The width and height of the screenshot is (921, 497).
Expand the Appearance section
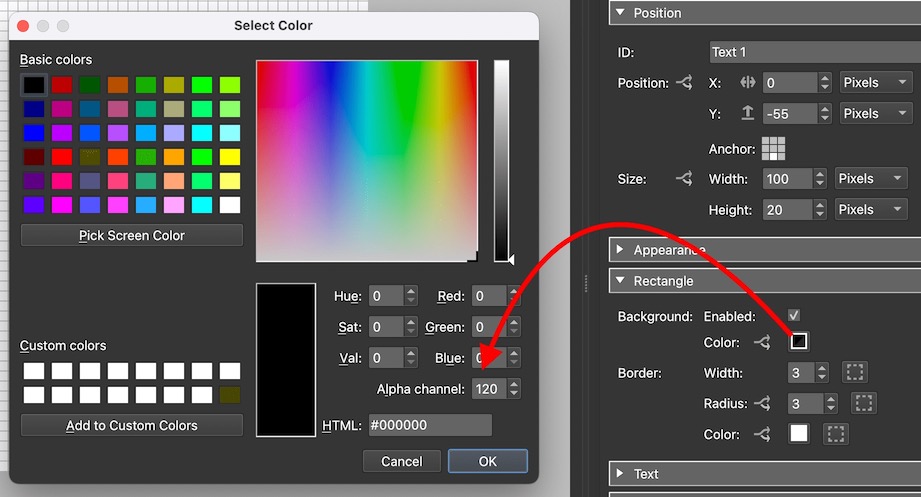pos(621,250)
